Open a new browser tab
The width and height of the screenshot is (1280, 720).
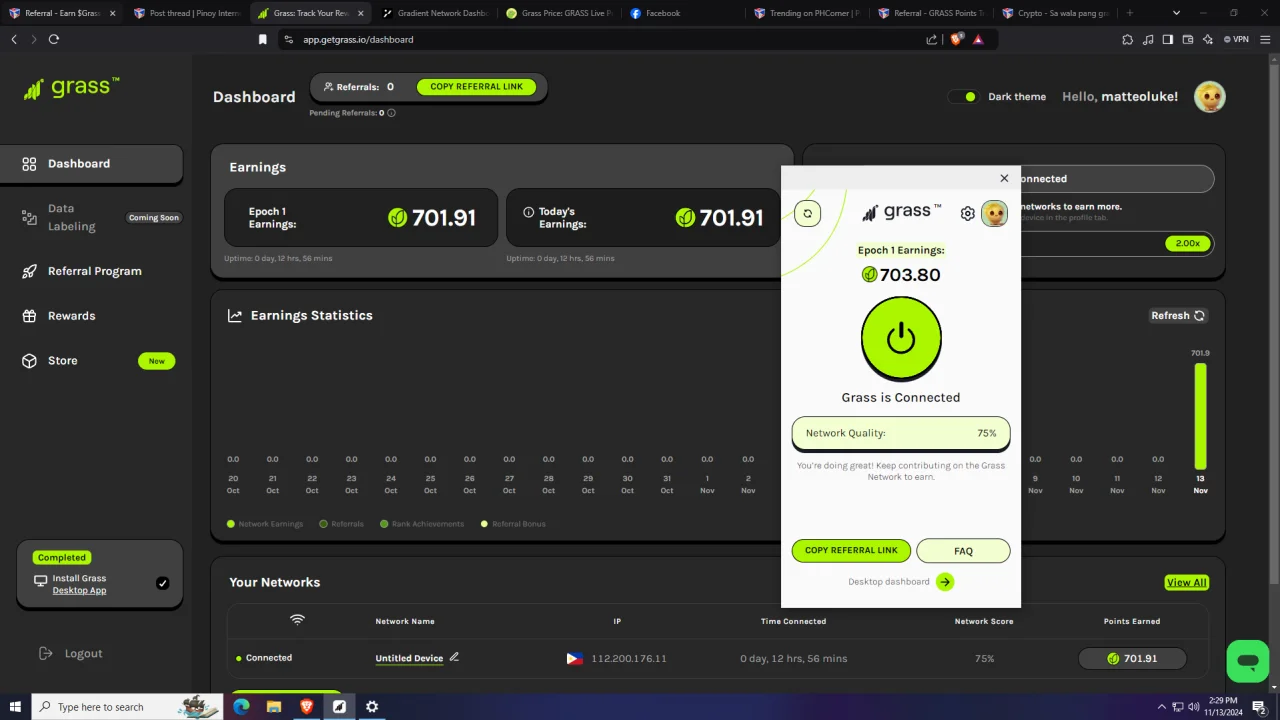[1130, 13]
